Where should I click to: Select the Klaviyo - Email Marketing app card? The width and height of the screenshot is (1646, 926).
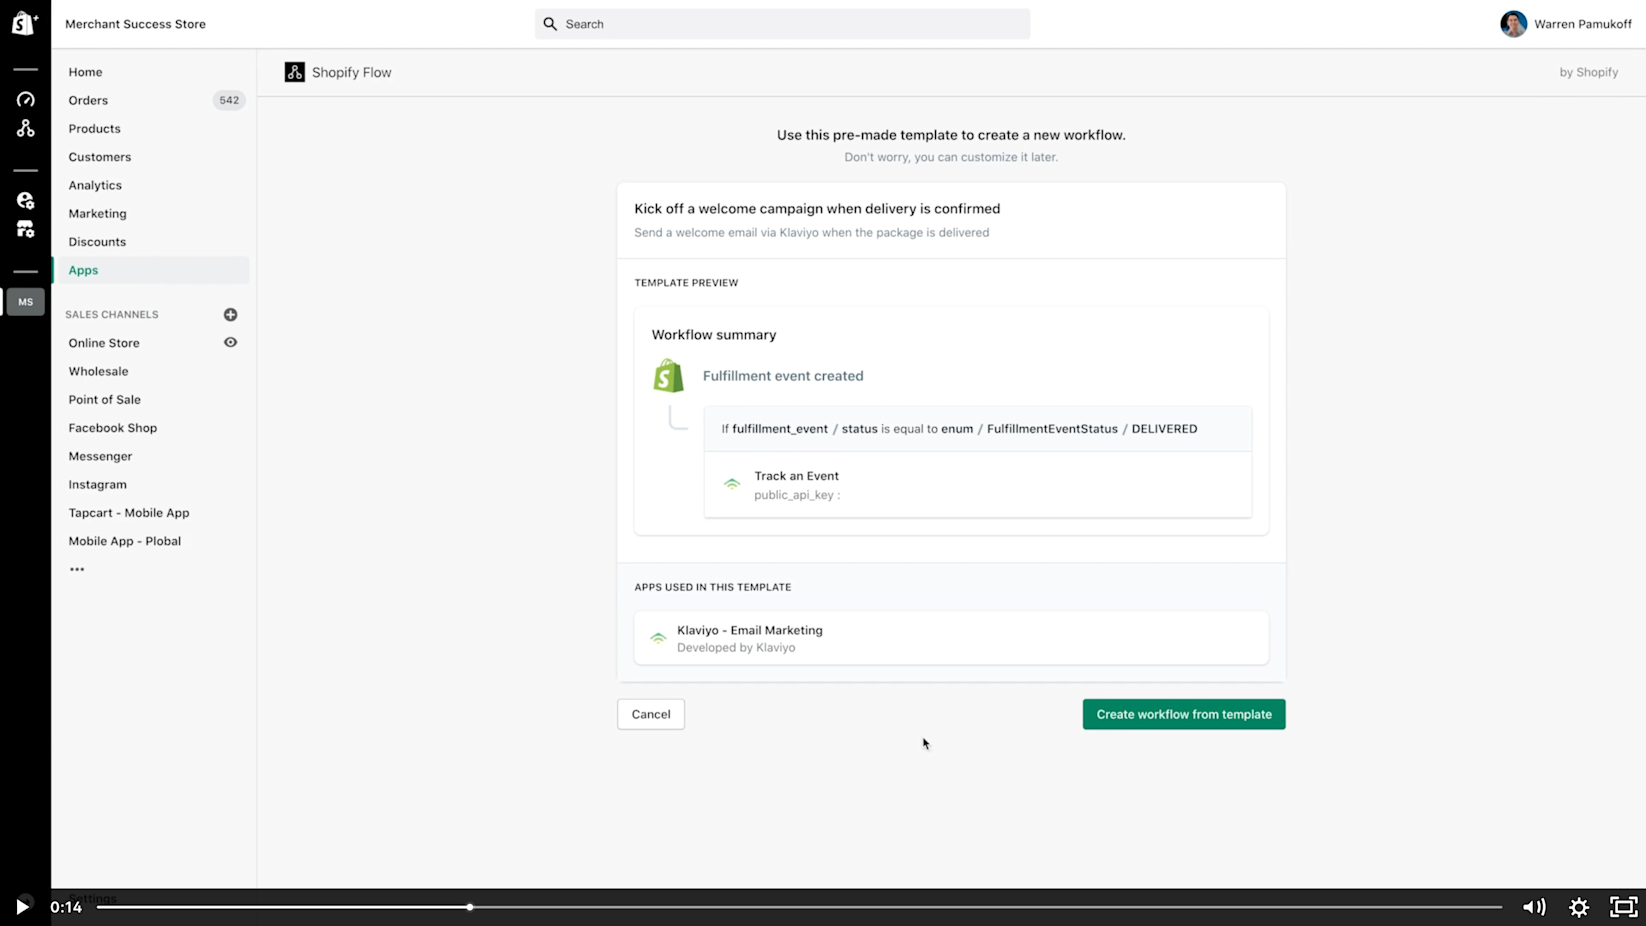coord(951,638)
